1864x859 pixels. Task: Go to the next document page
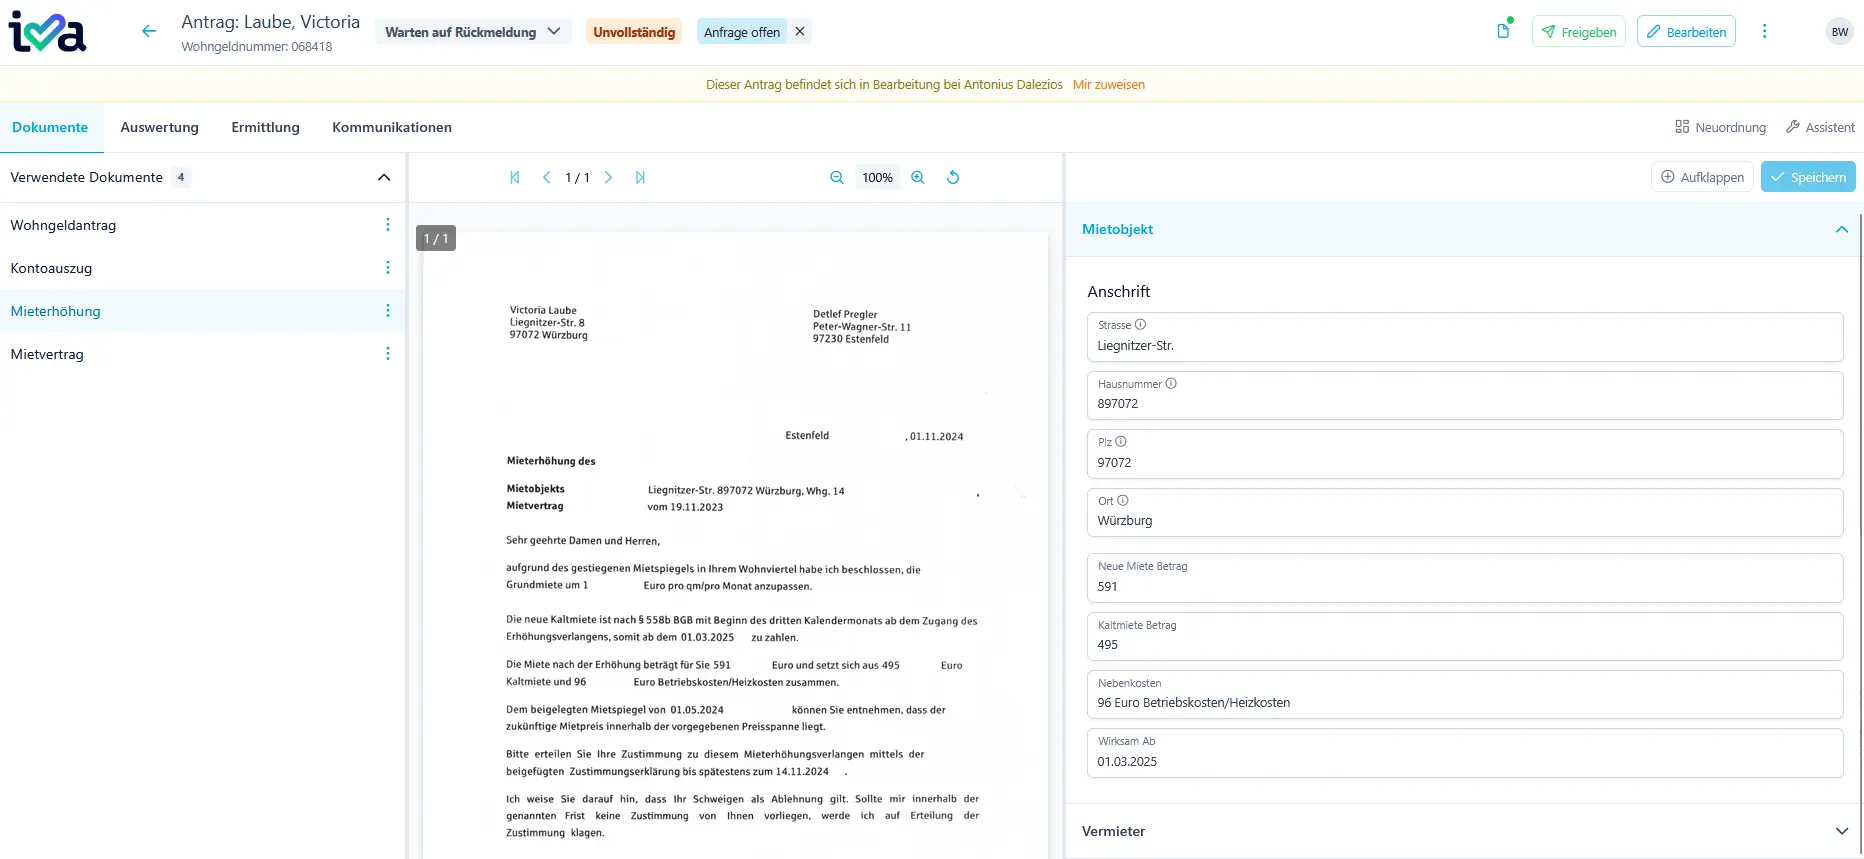[x=608, y=177]
